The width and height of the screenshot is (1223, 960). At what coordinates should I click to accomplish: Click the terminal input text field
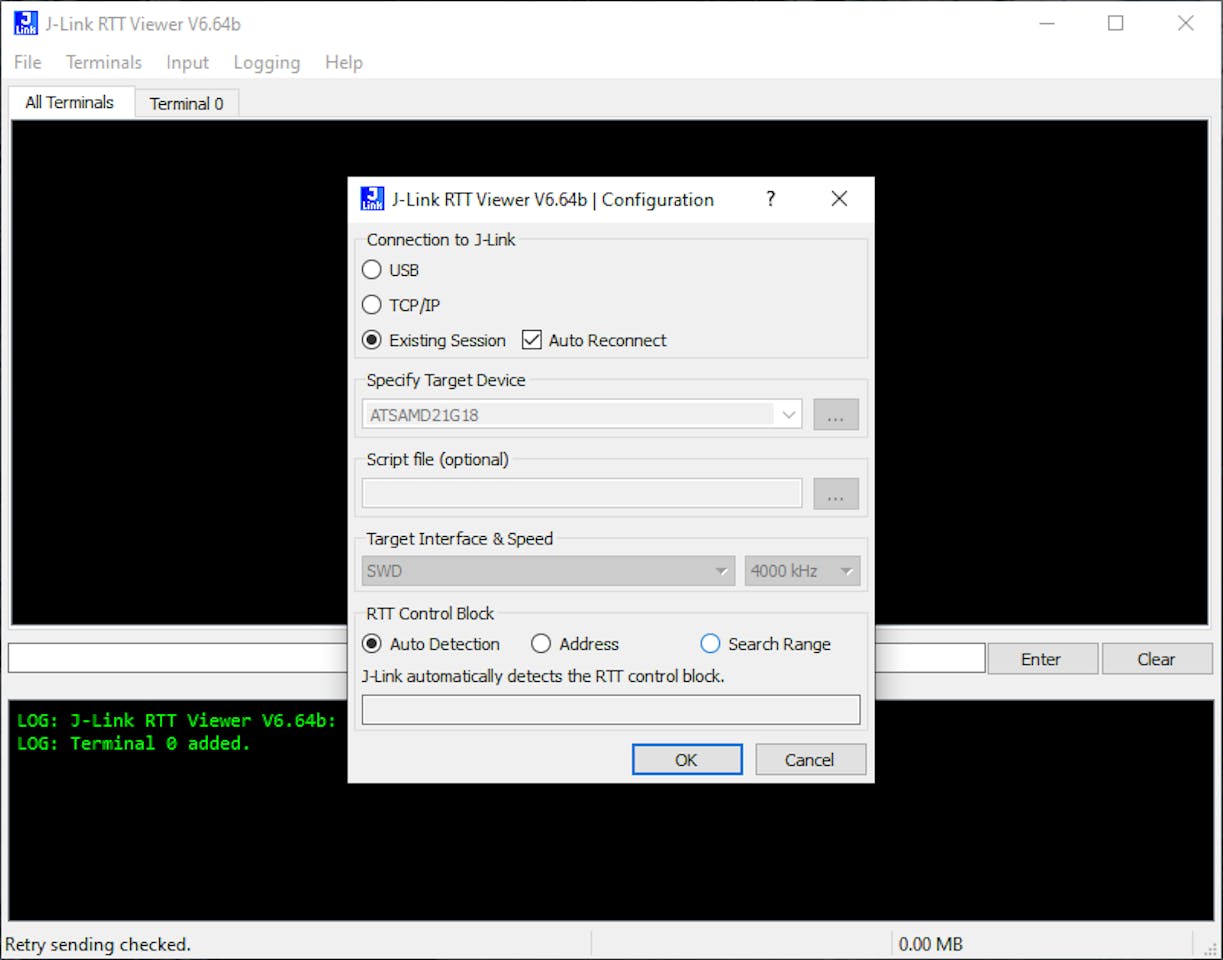coord(178,658)
